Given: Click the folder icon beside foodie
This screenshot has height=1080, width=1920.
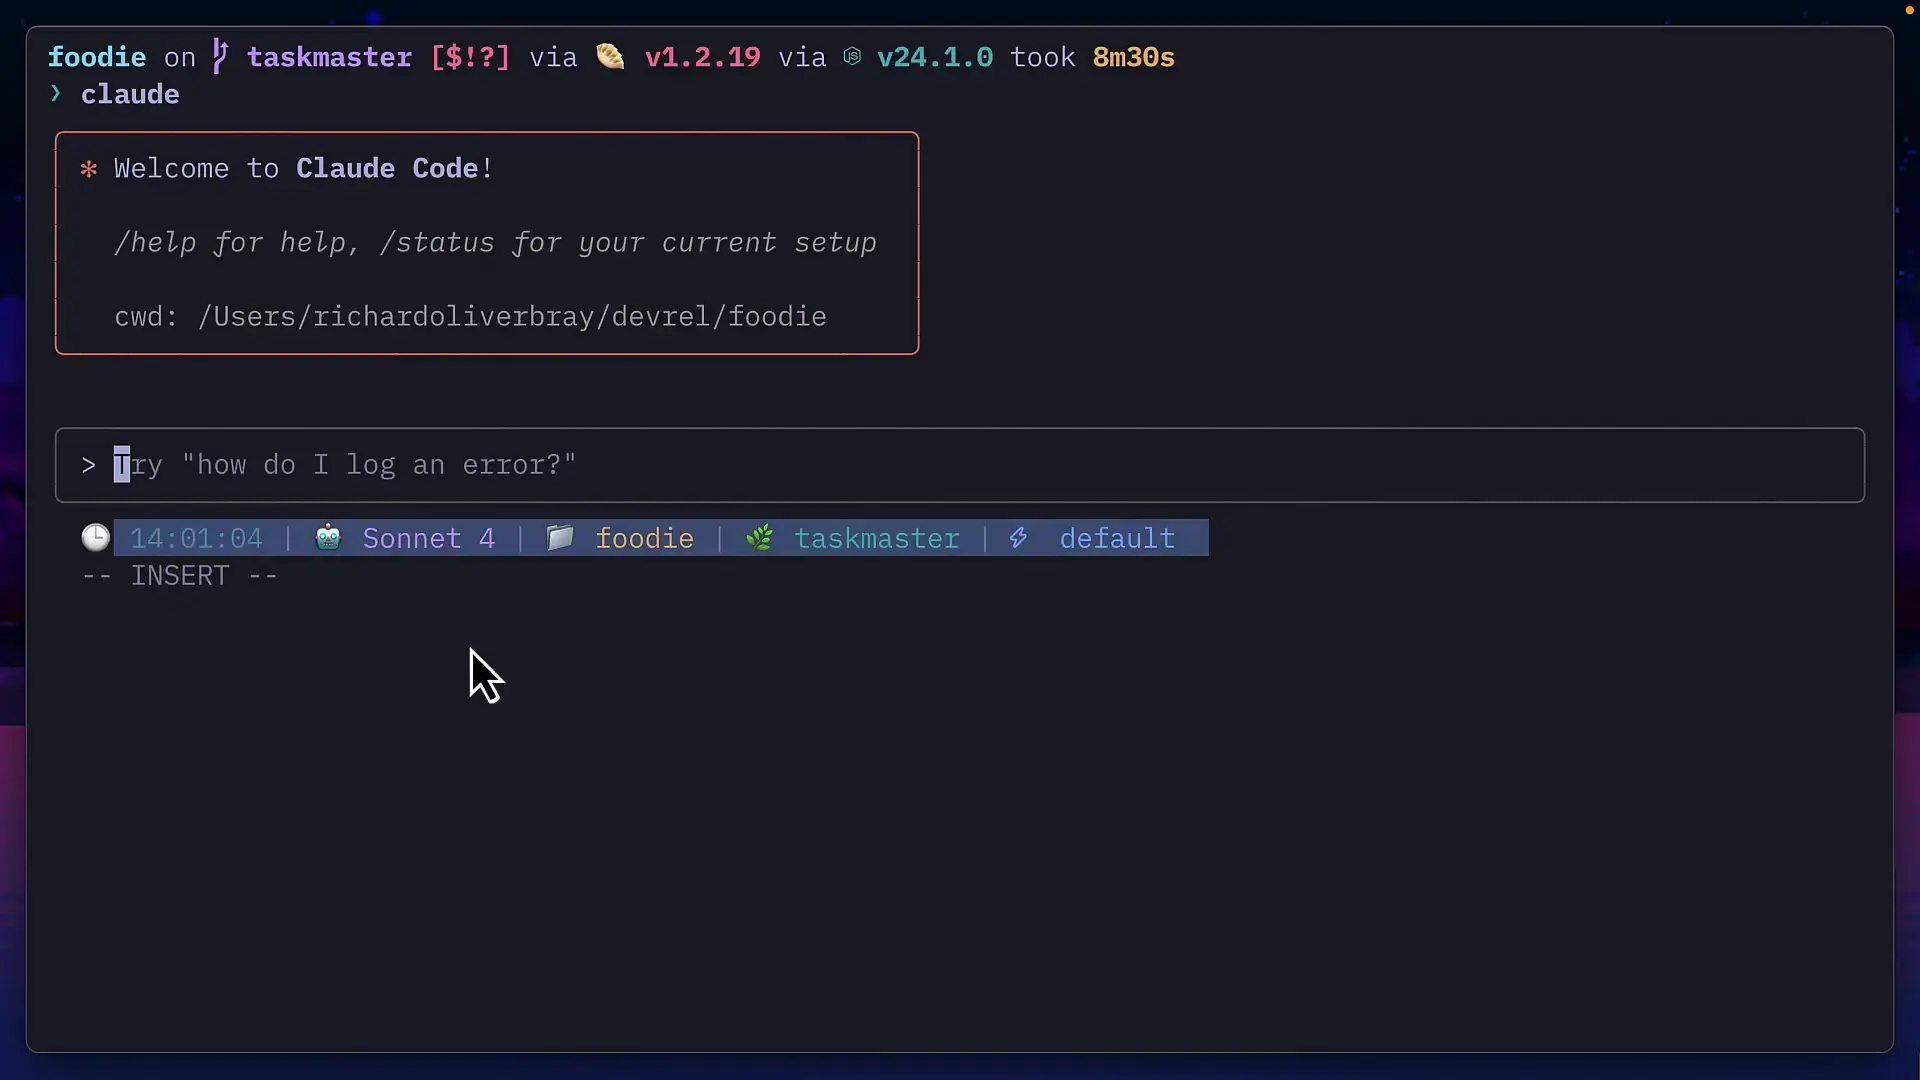Looking at the screenshot, I should [x=560, y=538].
